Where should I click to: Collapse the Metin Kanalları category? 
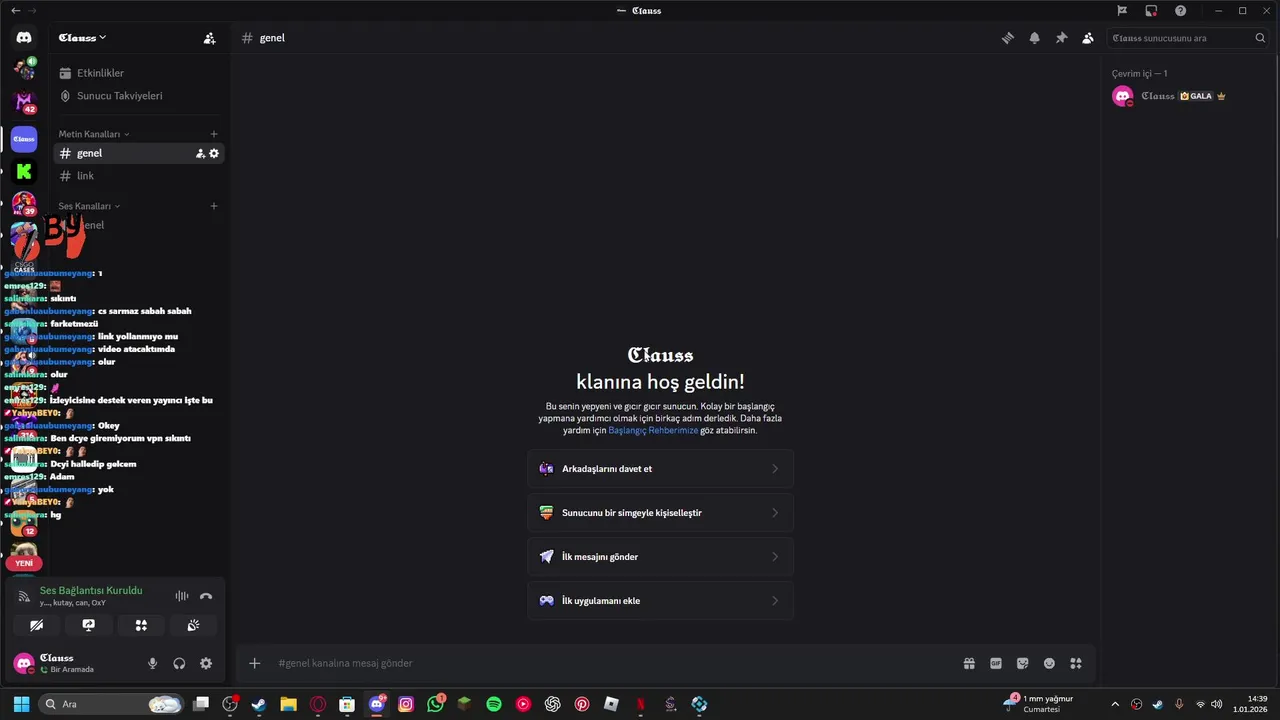coord(94,134)
